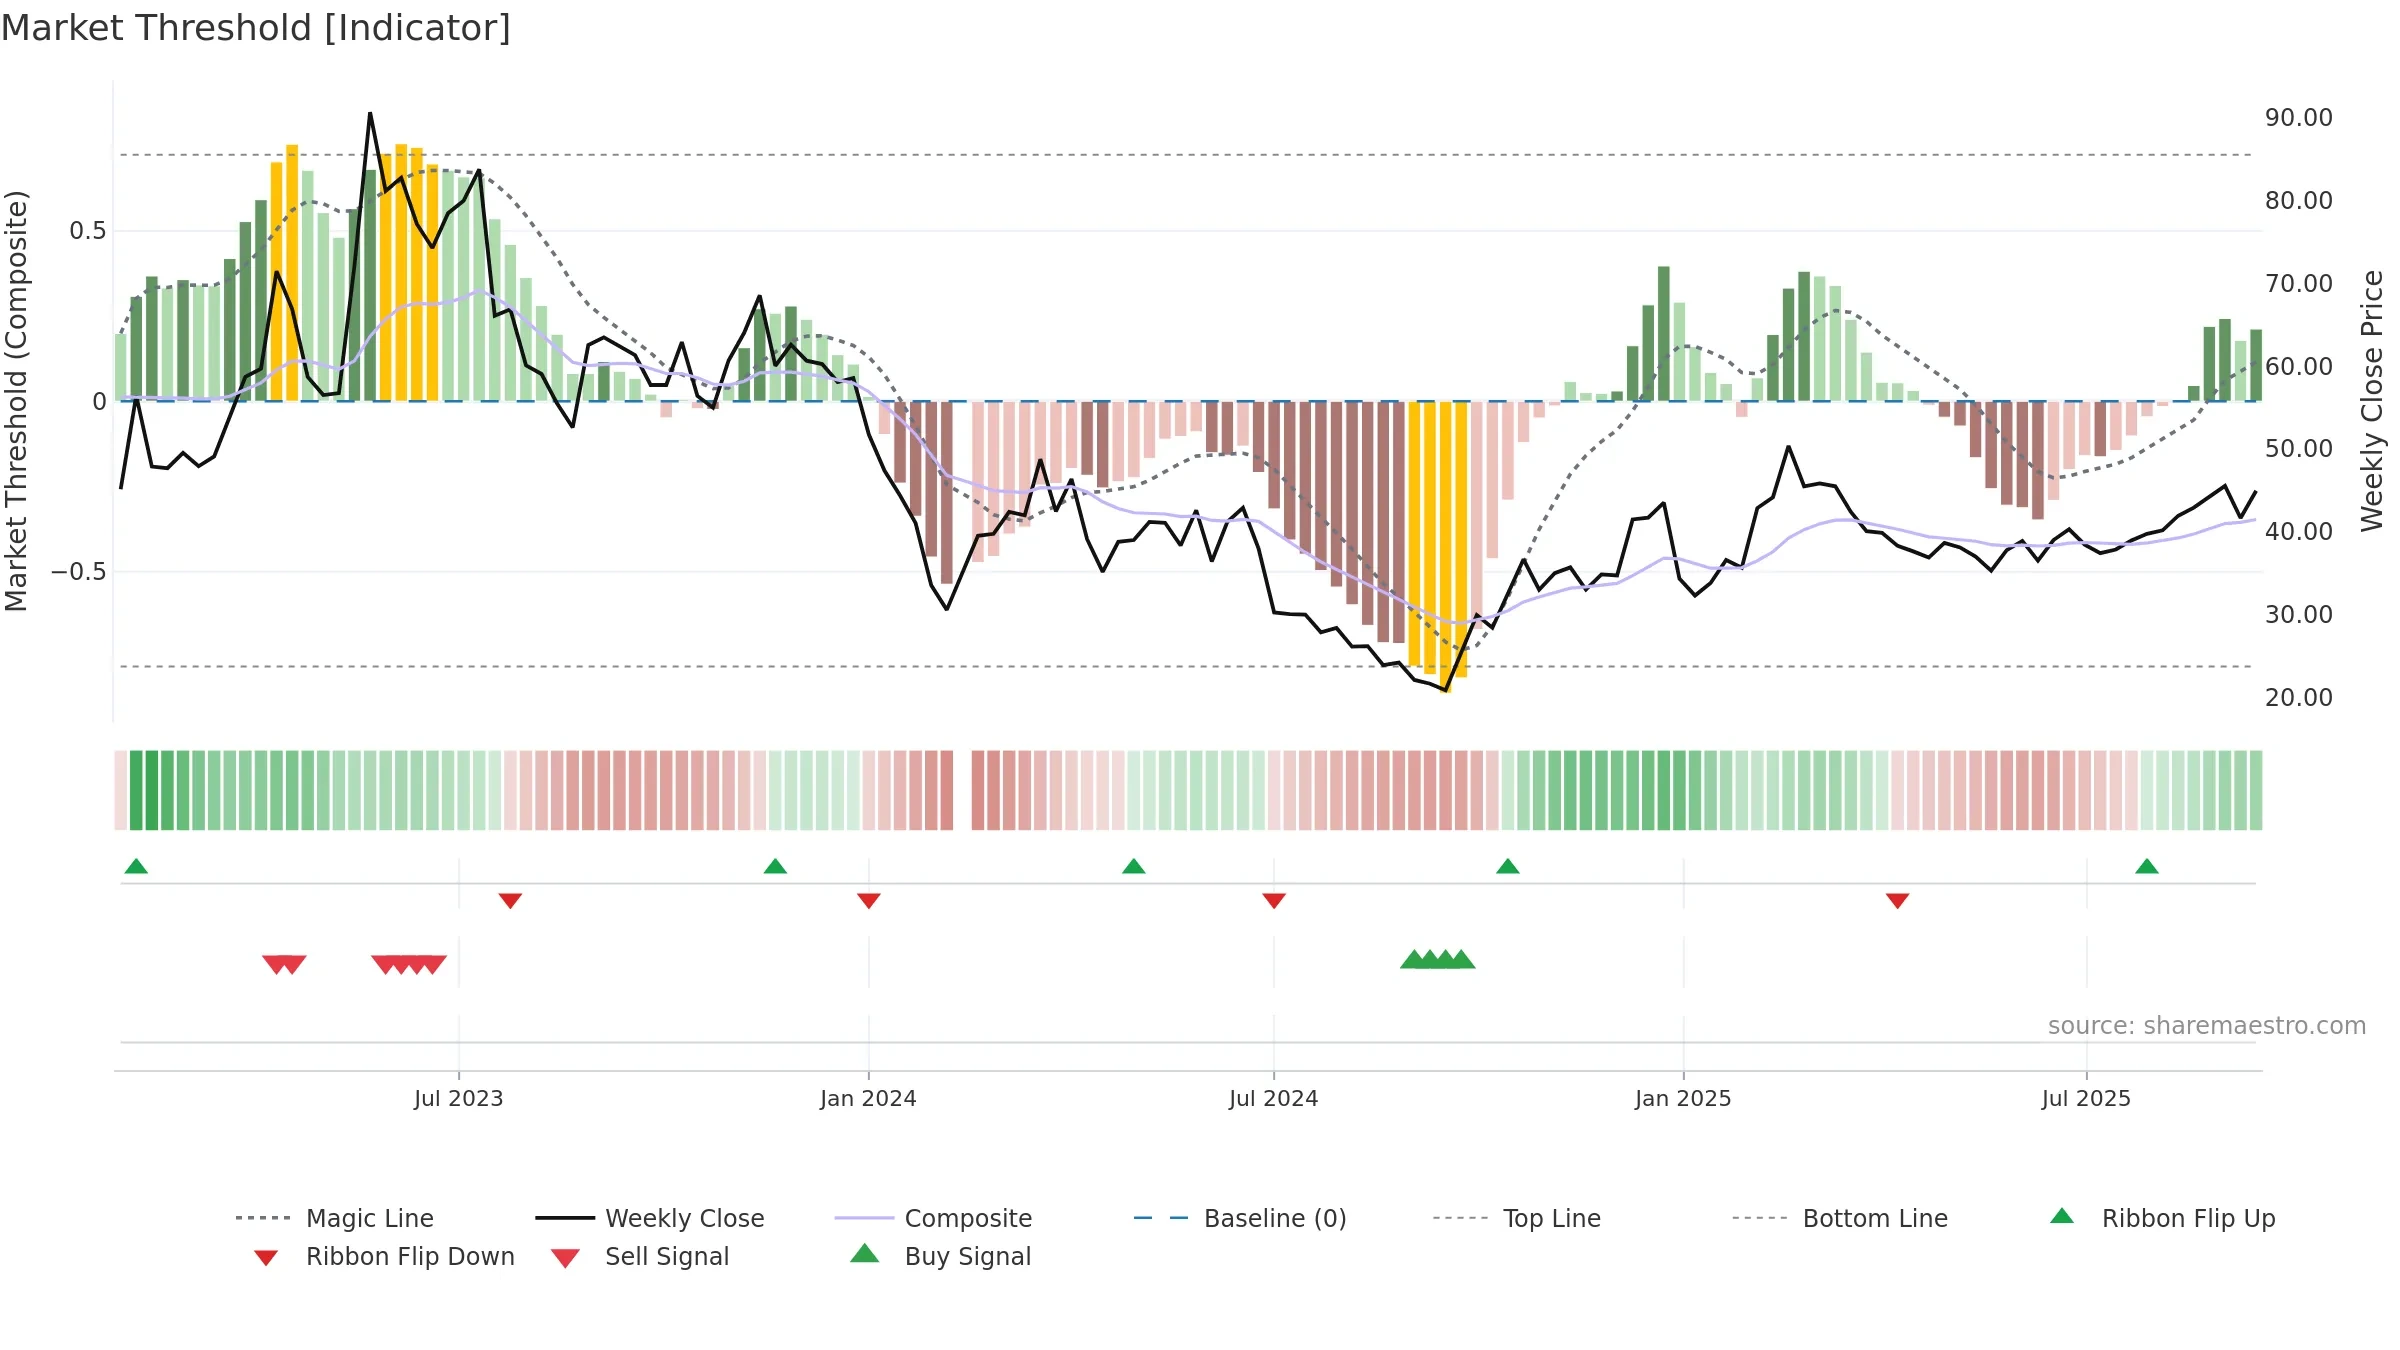Click the Jul 2025 x-axis label

(2086, 1098)
